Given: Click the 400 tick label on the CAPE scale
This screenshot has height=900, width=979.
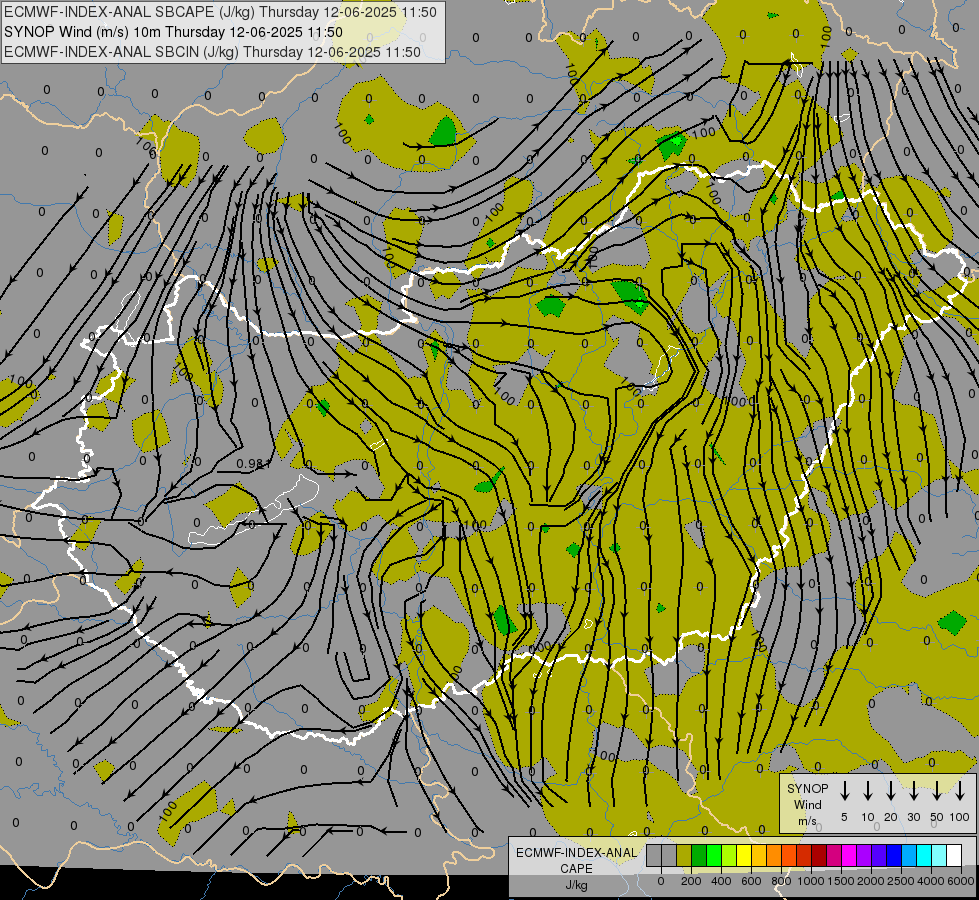Looking at the screenshot, I should [x=721, y=881].
